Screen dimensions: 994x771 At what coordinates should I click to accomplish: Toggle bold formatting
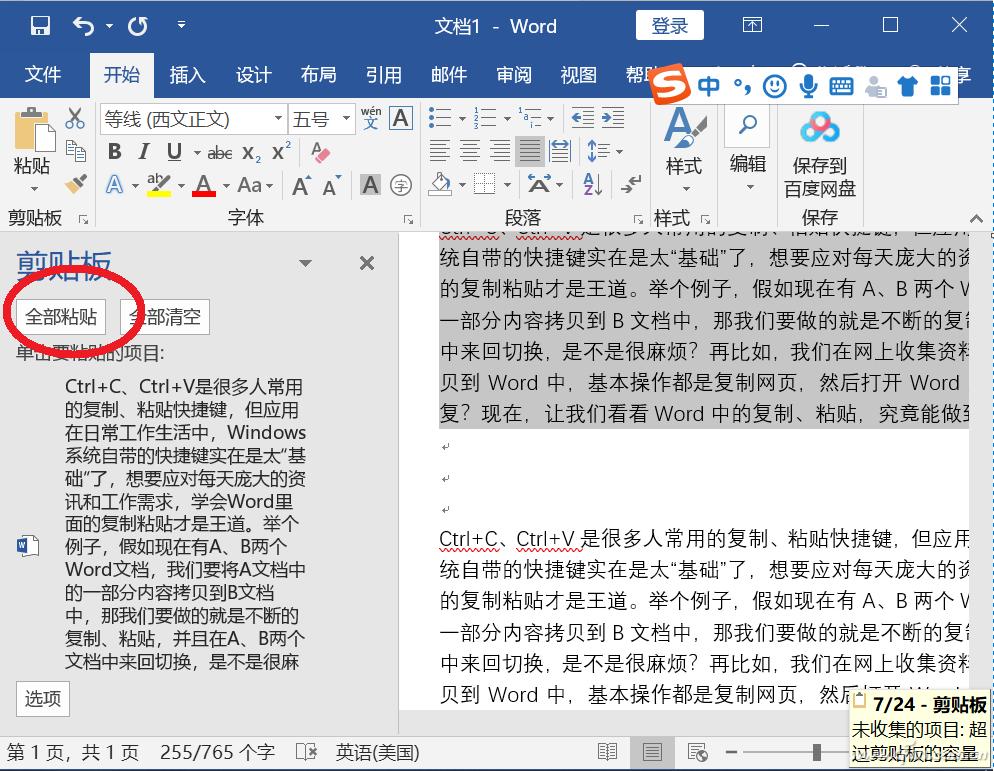[x=113, y=151]
